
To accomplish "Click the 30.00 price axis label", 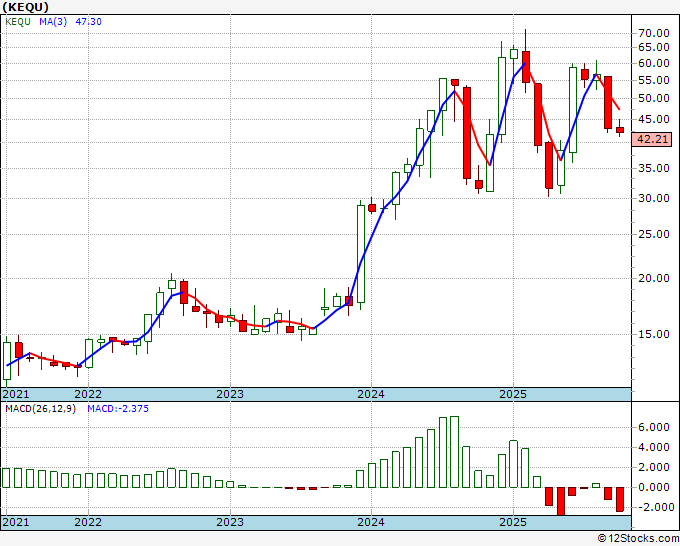I will pos(653,198).
